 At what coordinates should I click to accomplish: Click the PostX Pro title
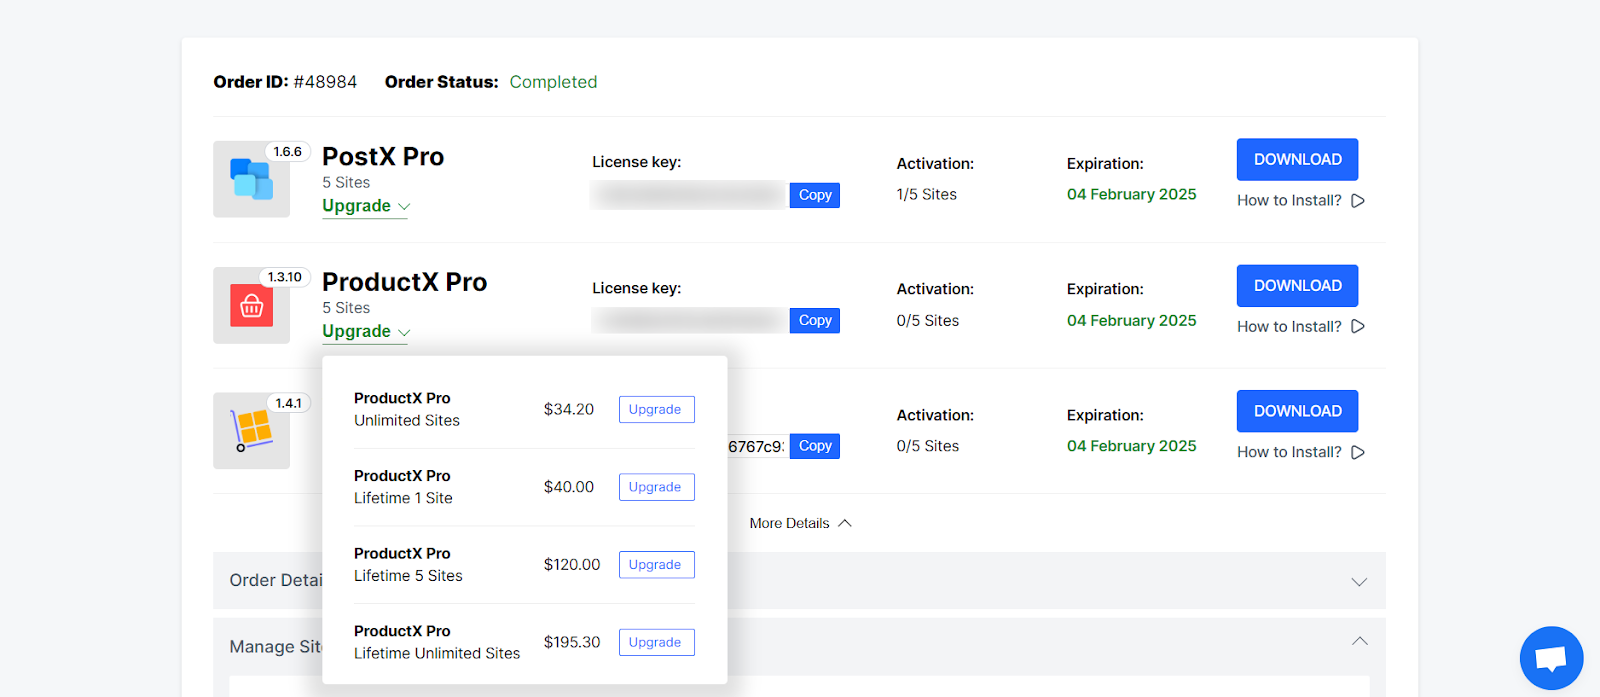pos(383,157)
